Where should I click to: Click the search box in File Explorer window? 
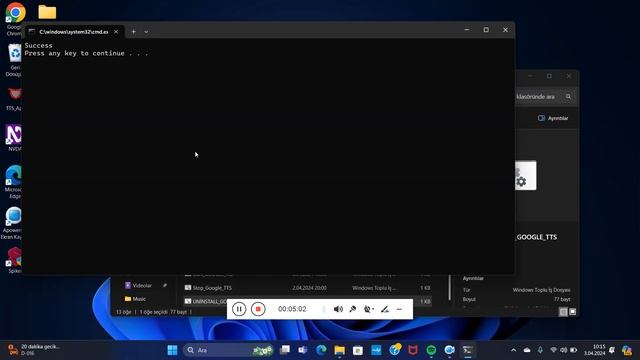[545, 97]
